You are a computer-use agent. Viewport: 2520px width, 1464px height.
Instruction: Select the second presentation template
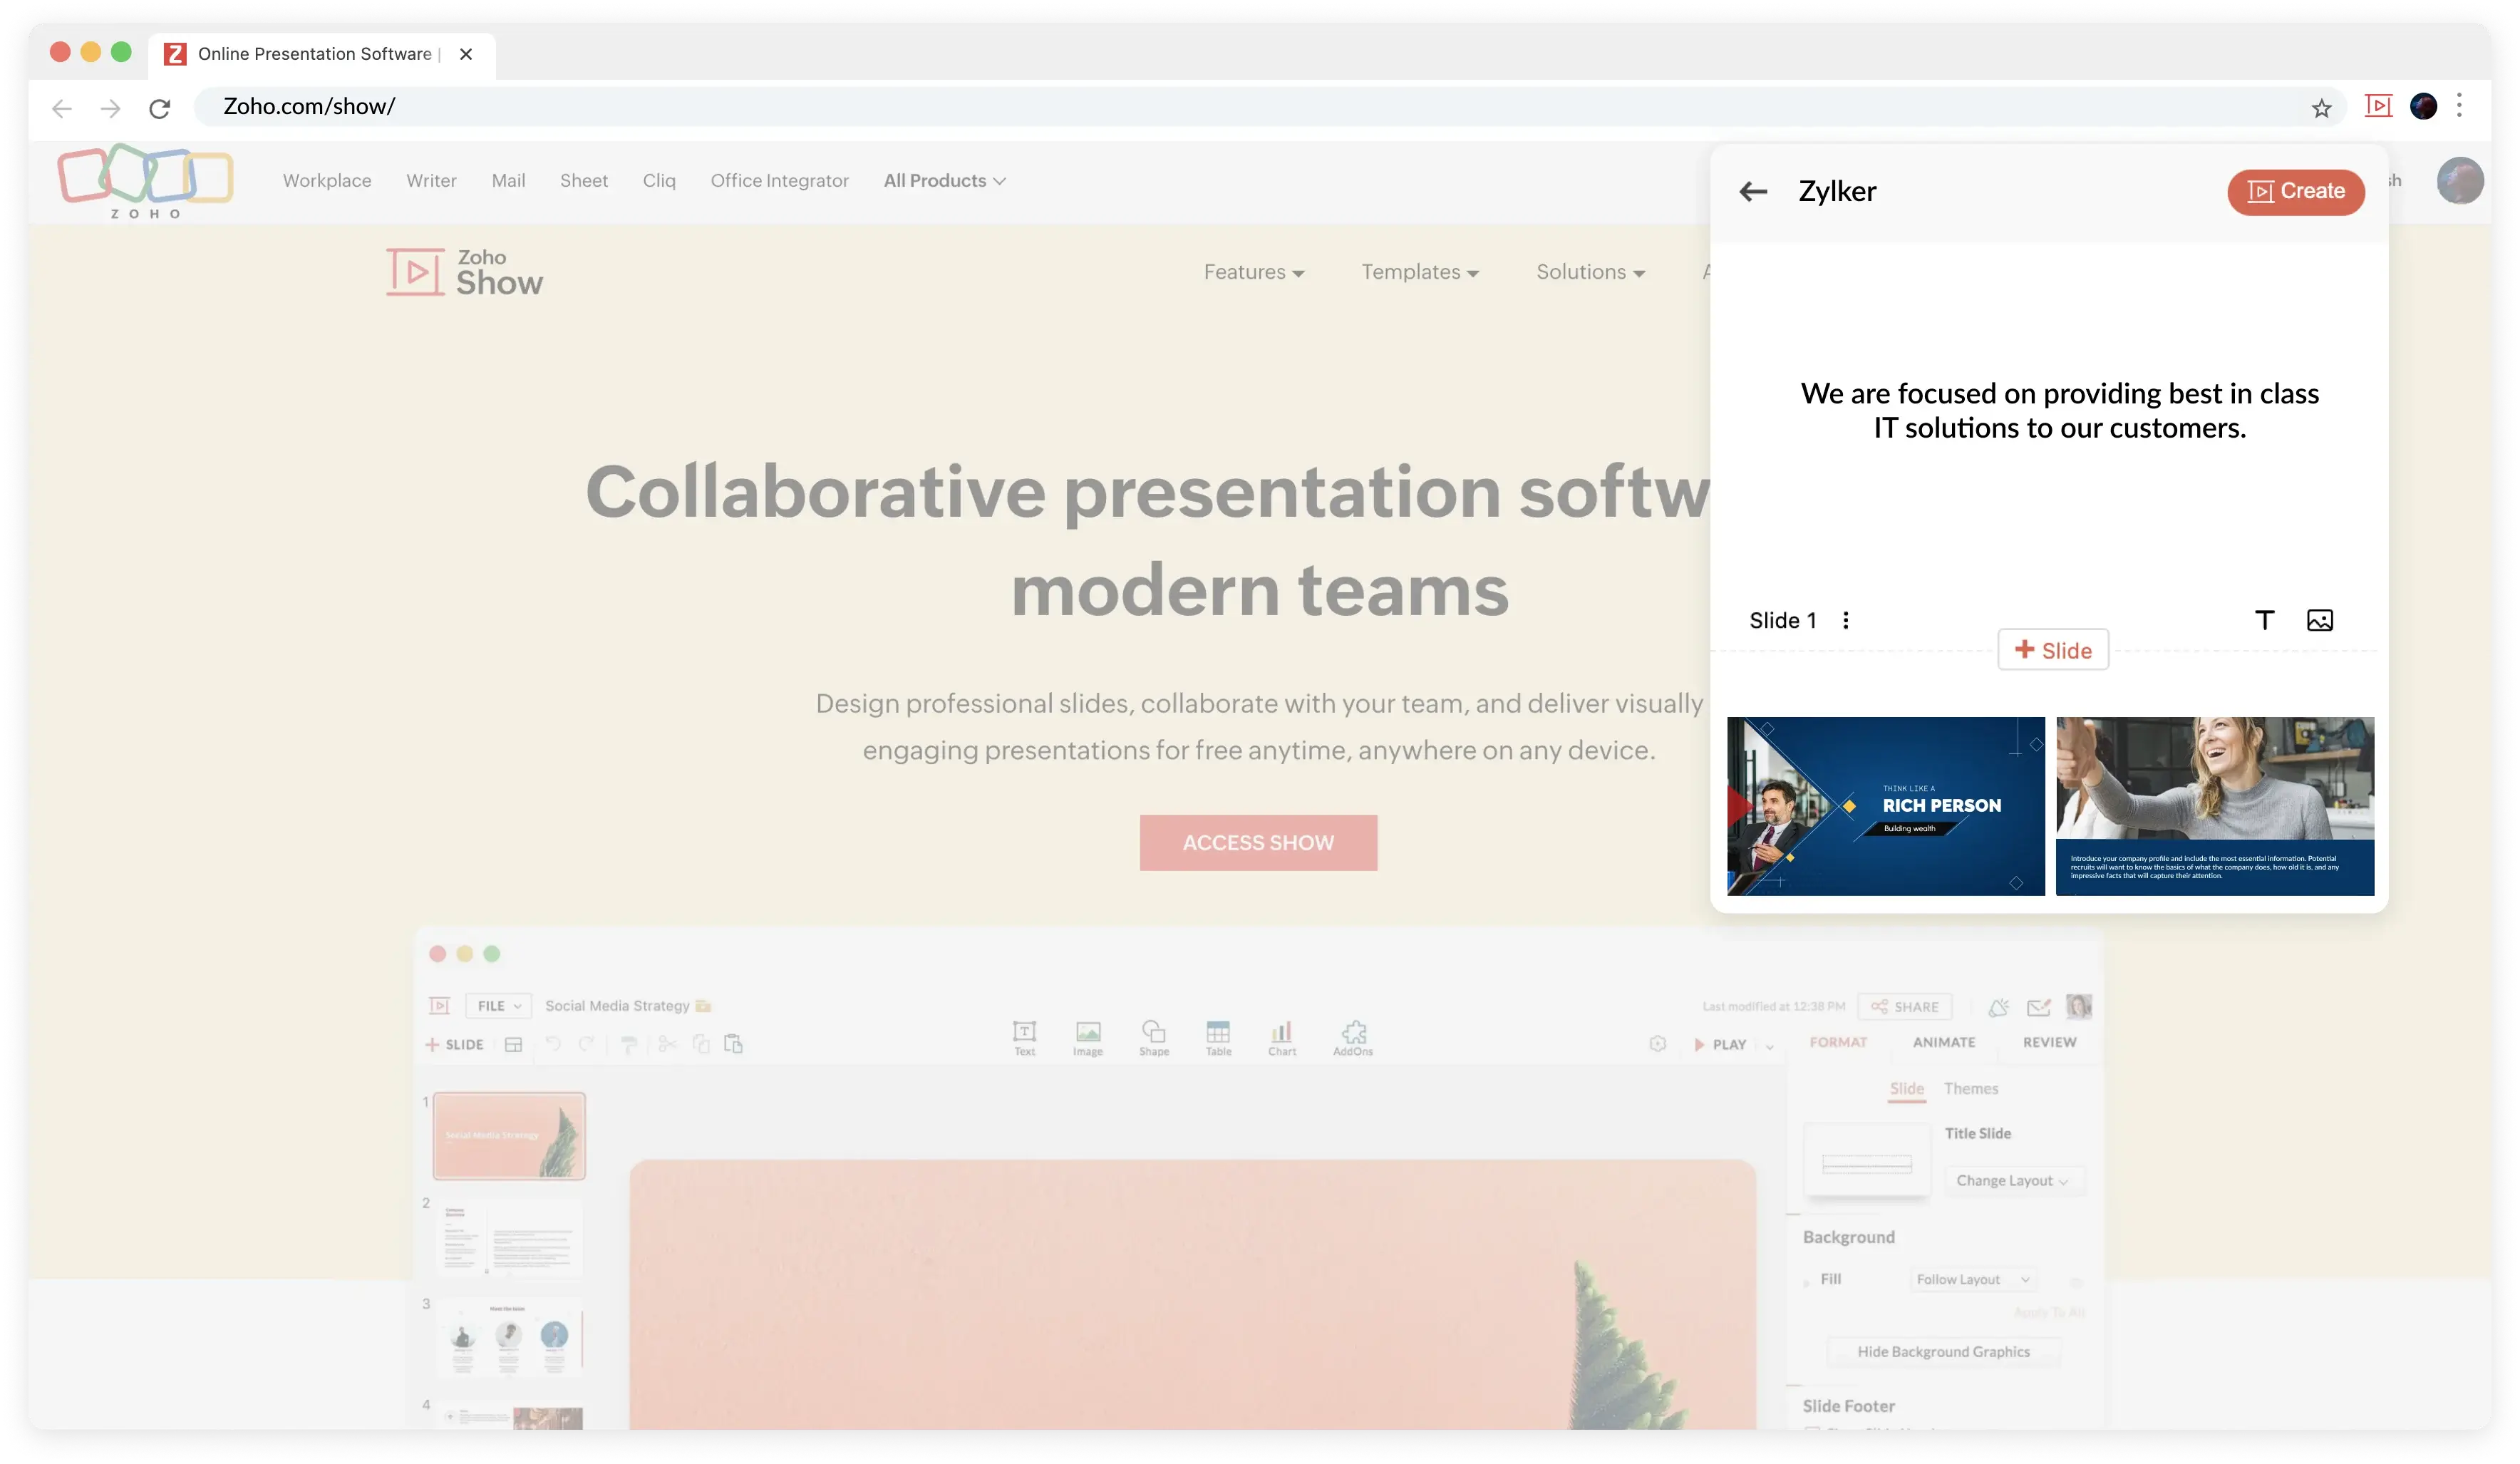coord(2214,805)
